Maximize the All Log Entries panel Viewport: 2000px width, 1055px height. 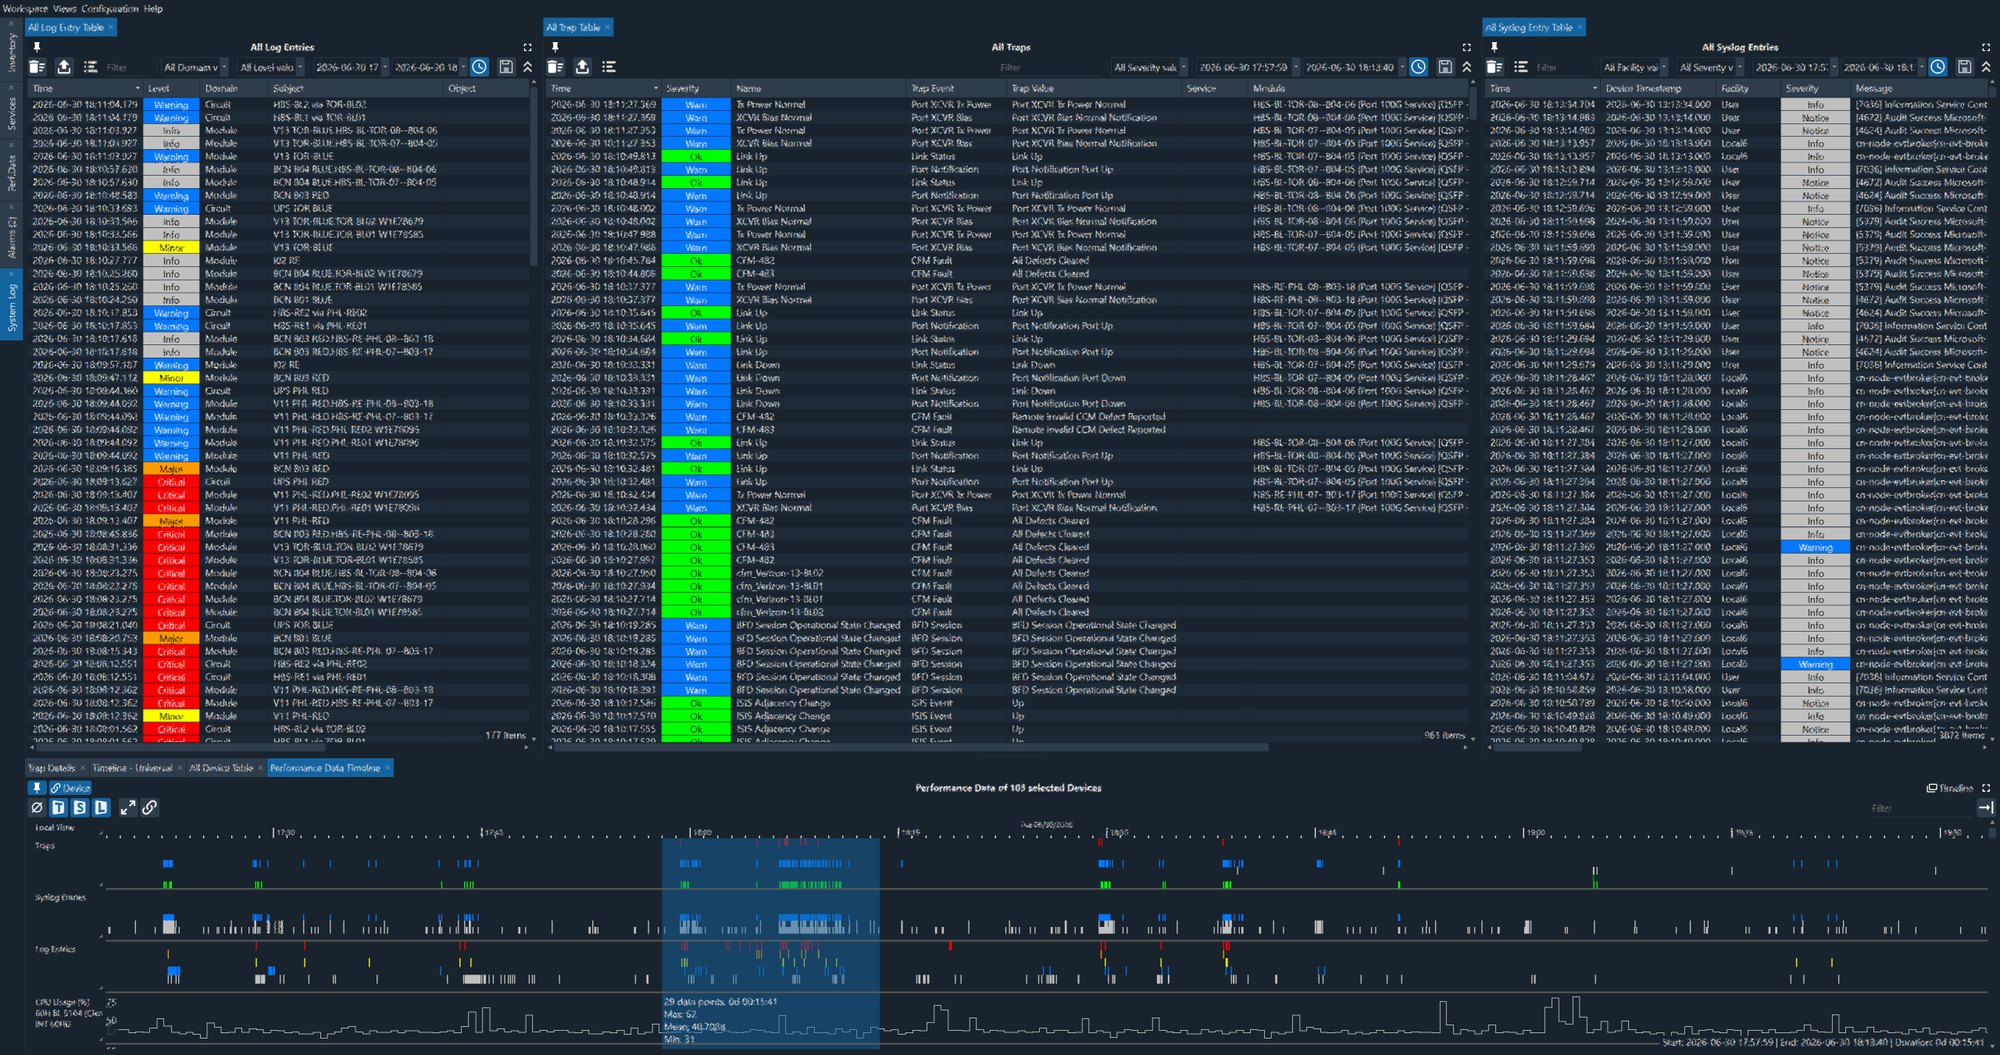528,47
